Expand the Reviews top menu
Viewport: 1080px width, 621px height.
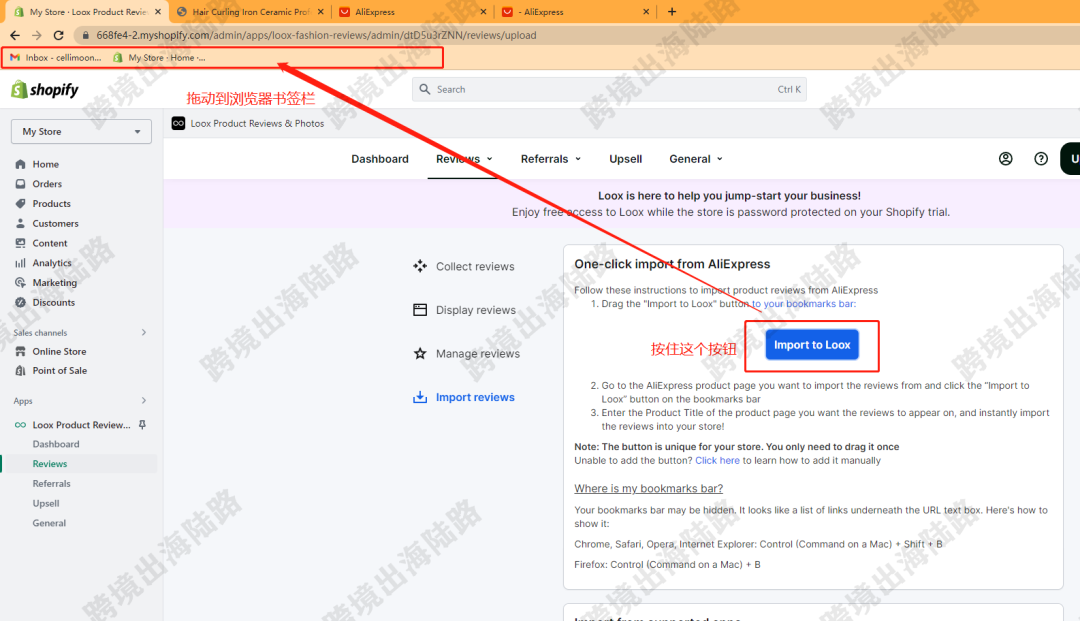[464, 159]
